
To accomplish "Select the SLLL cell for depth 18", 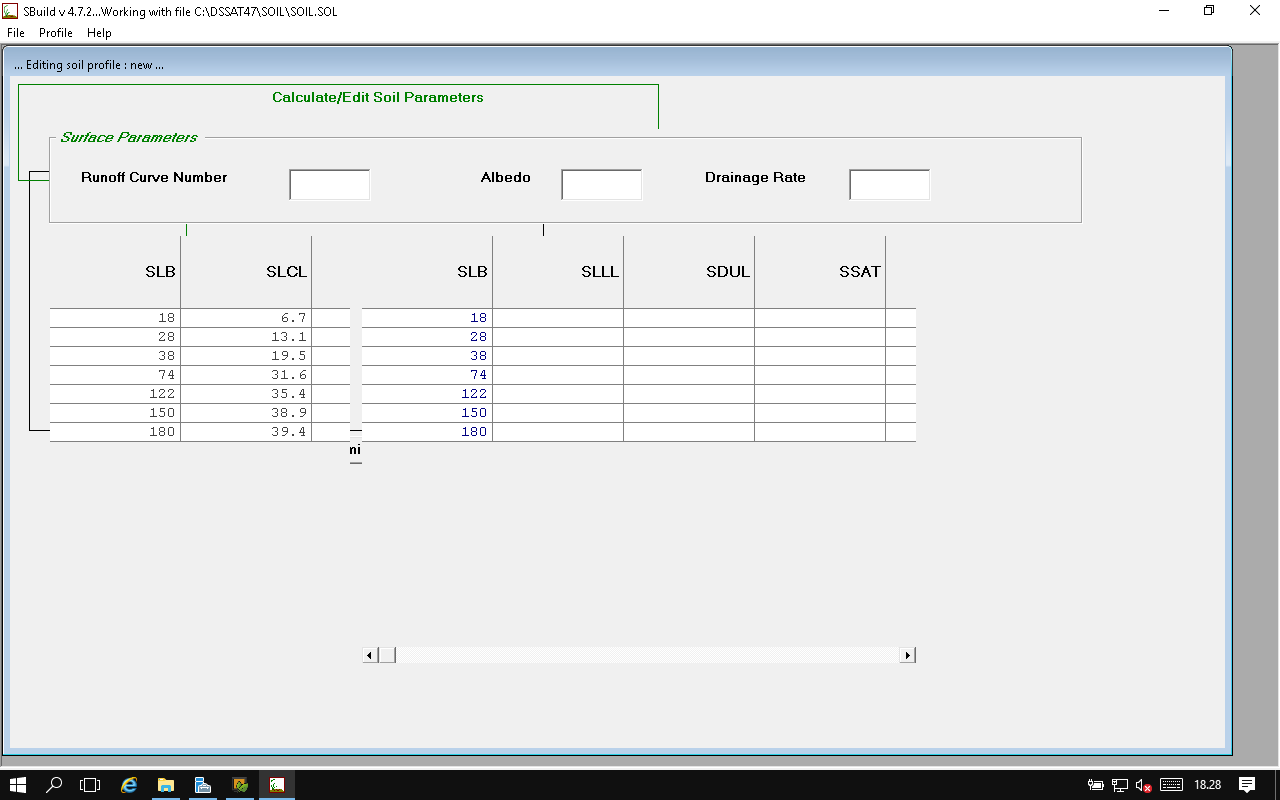I will (x=558, y=318).
